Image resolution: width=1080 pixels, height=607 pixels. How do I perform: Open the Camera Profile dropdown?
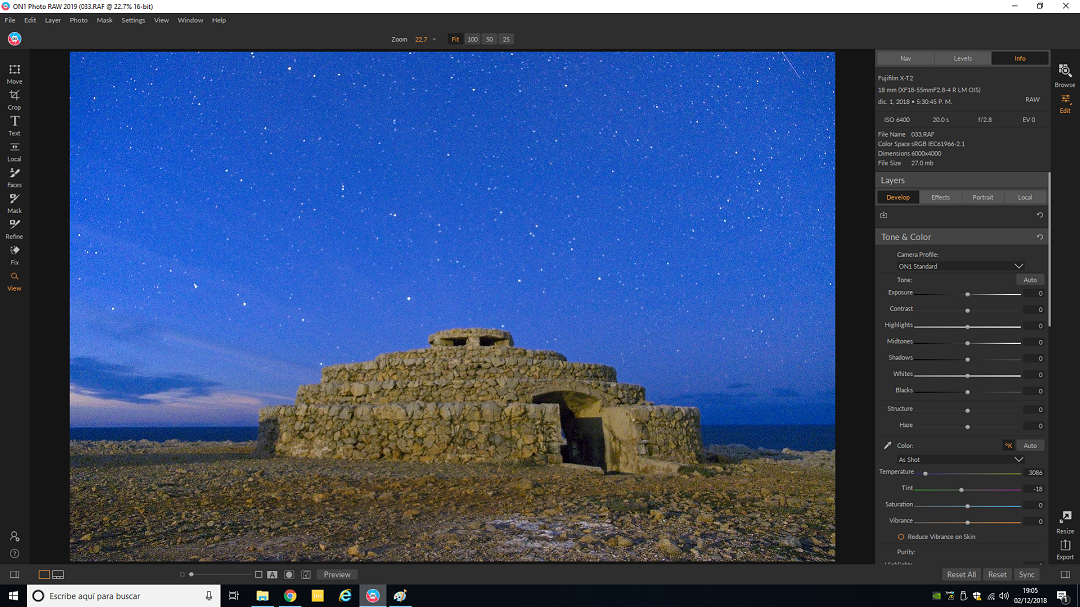point(960,266)
